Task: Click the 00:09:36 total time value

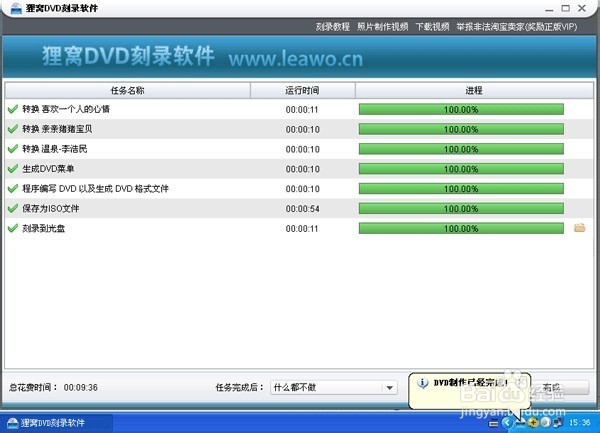Action: (x=81, y=387)
